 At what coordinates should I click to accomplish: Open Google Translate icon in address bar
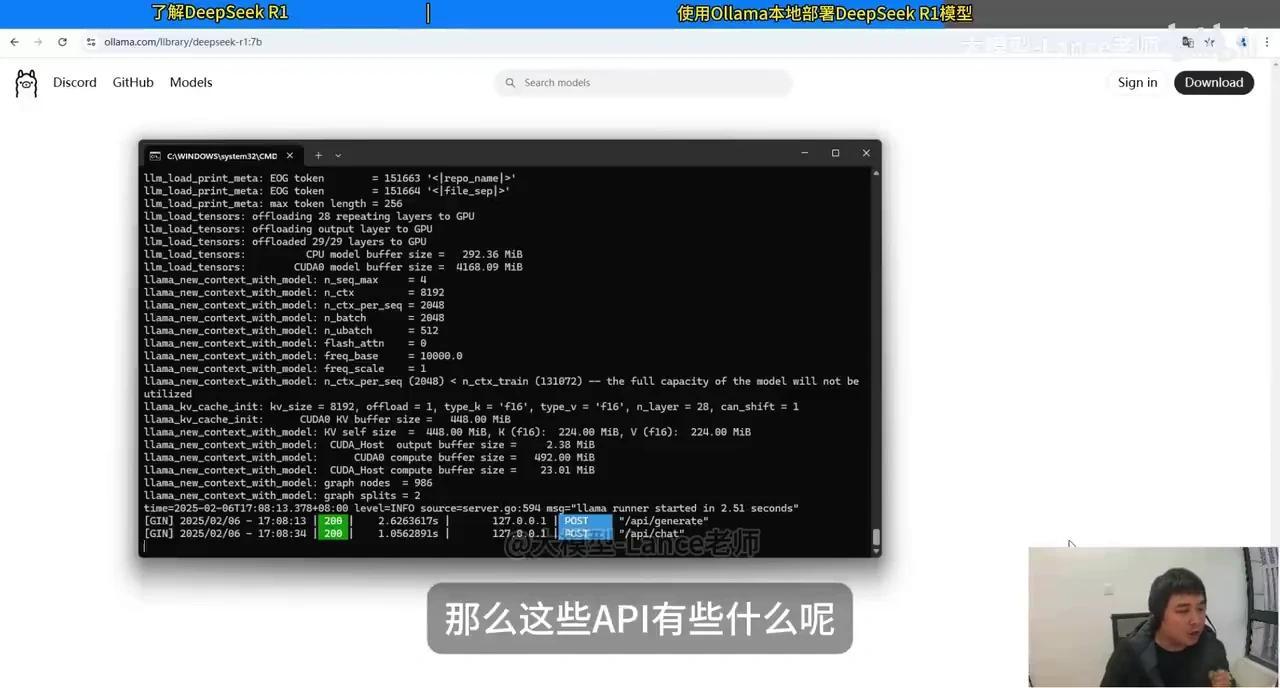click(x=1187, y=42)
